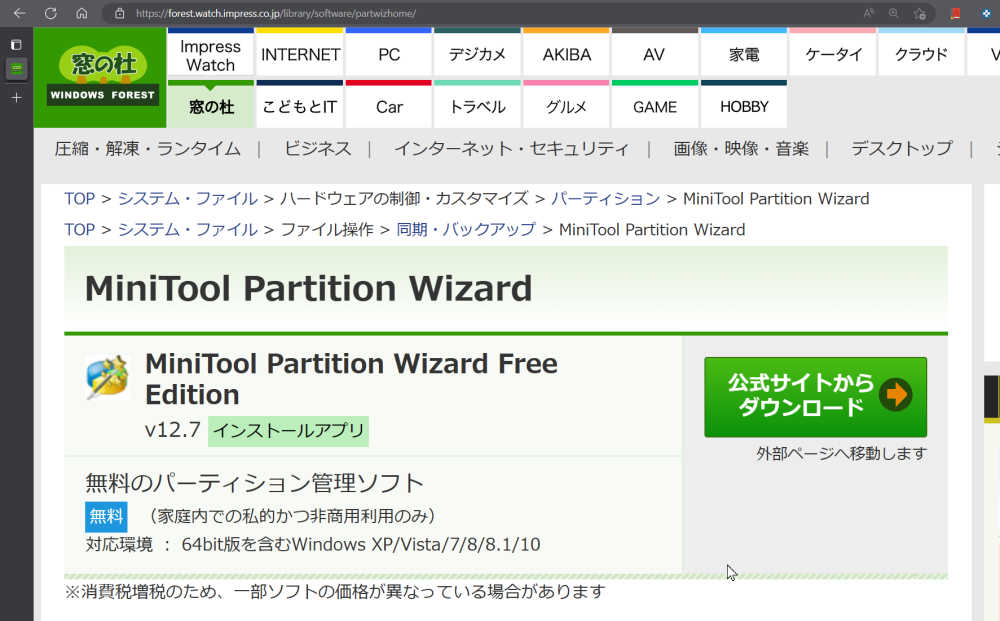
Task: Click the blue 無料 badge
Action: (106, 516)
